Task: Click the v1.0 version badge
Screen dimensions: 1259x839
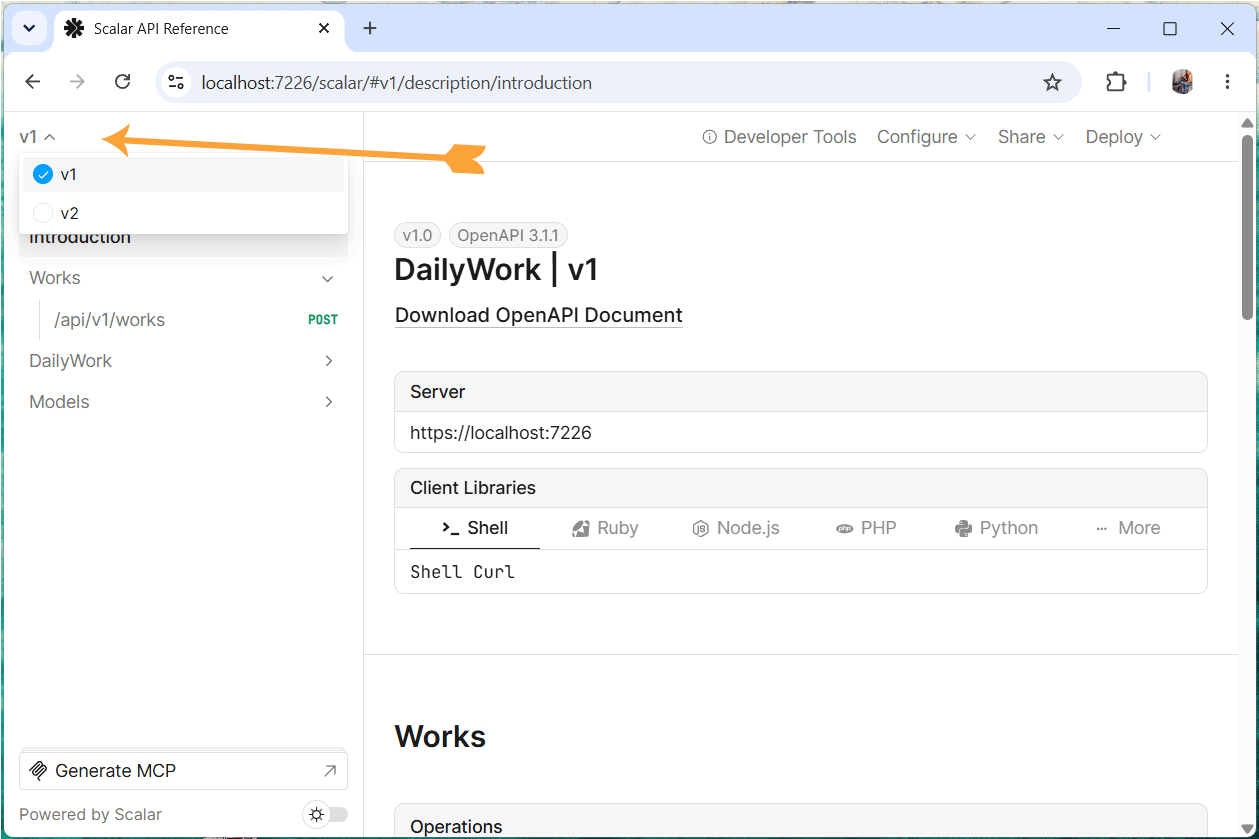Action: [x=417, y=236]
